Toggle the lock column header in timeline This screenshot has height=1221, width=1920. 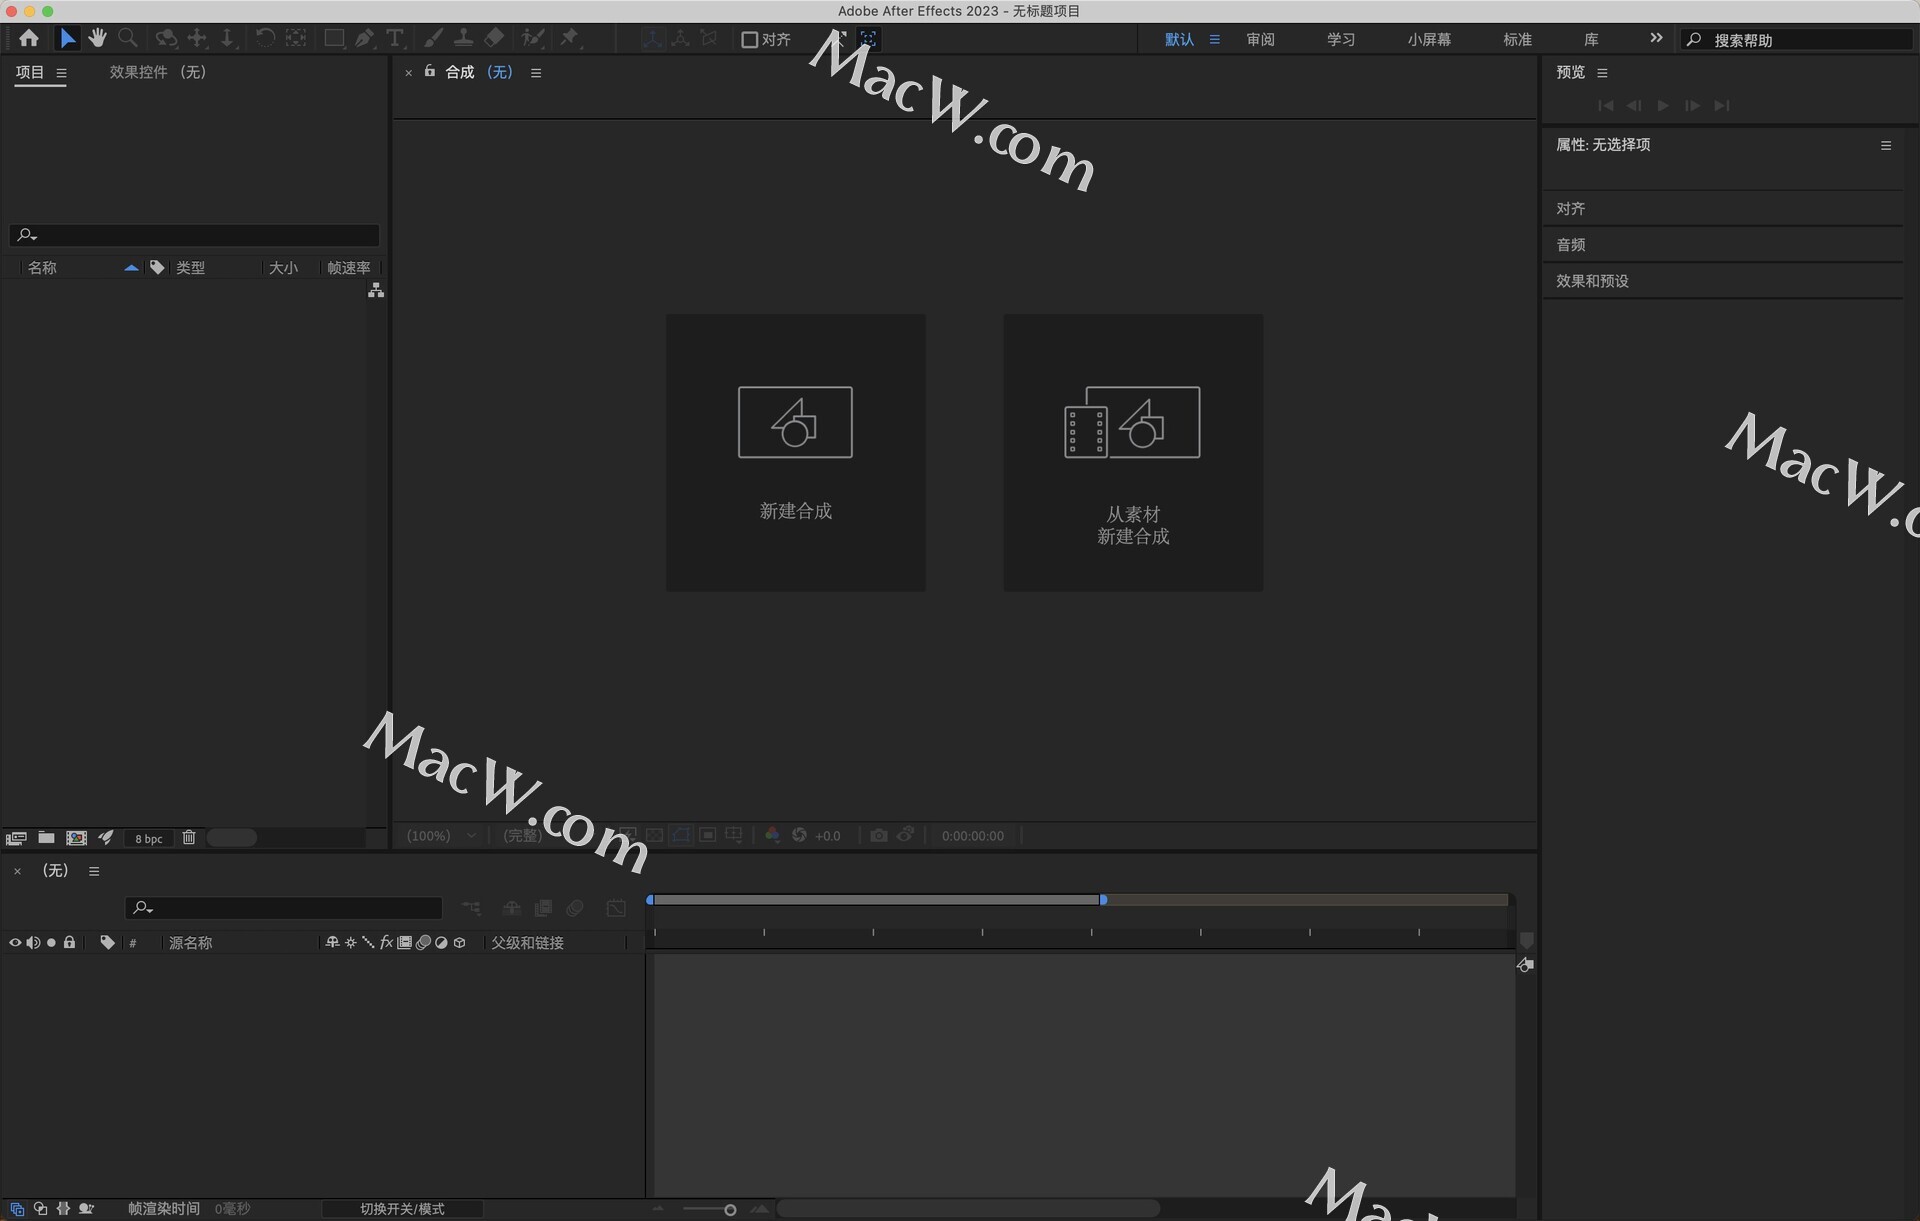click(x=69, y=943)
